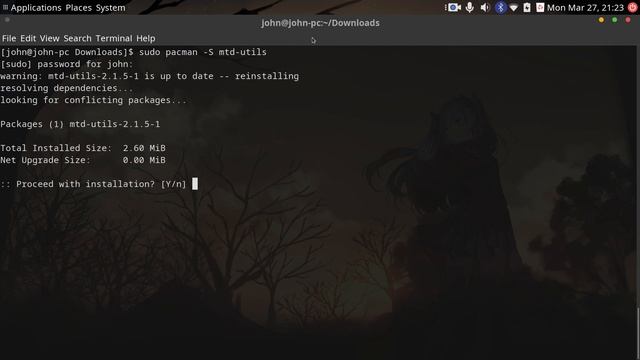Click the terminal title john@john-pc:~/Downloads

pyautogui.click(x=320, y=23)
